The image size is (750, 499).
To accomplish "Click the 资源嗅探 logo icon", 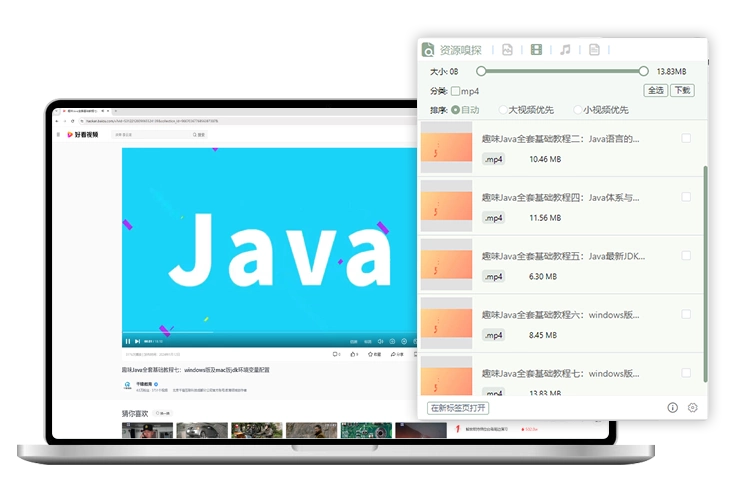I will click(428, 49).
